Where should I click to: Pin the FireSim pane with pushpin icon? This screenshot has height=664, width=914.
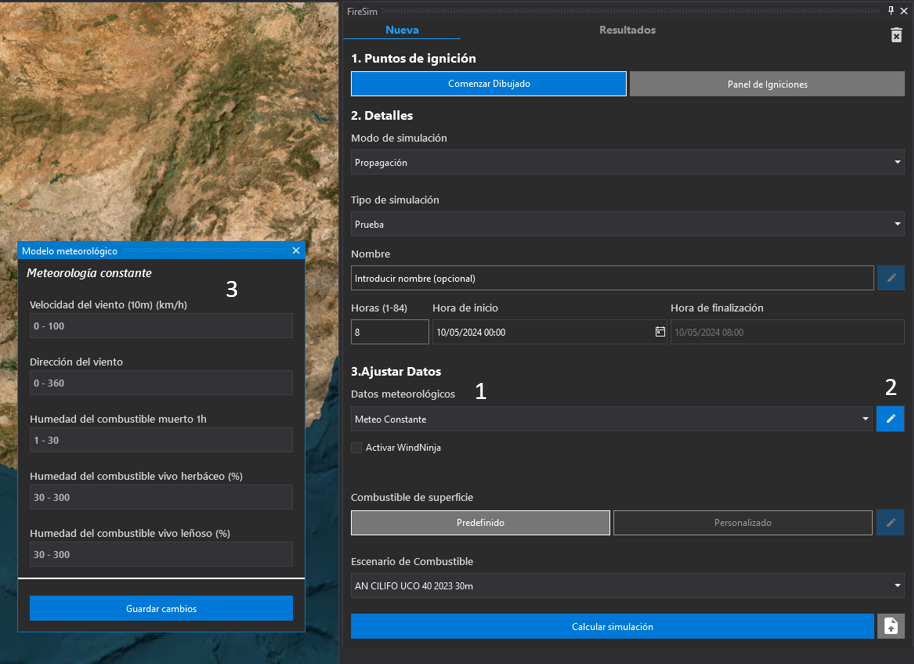(891, 10)
